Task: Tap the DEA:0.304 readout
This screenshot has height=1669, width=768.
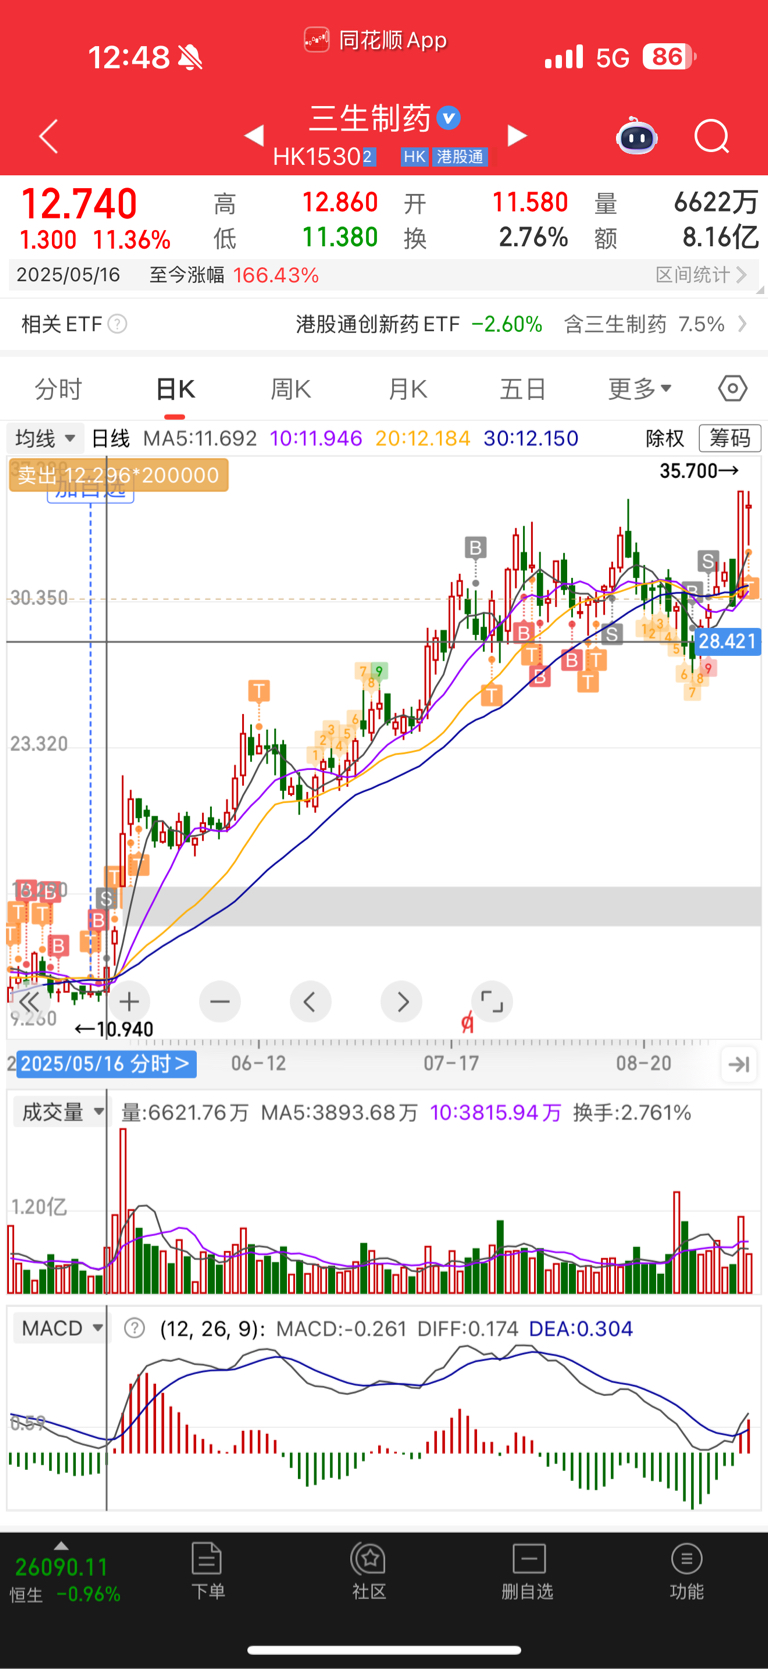Action: click(x=581, y=1328)
